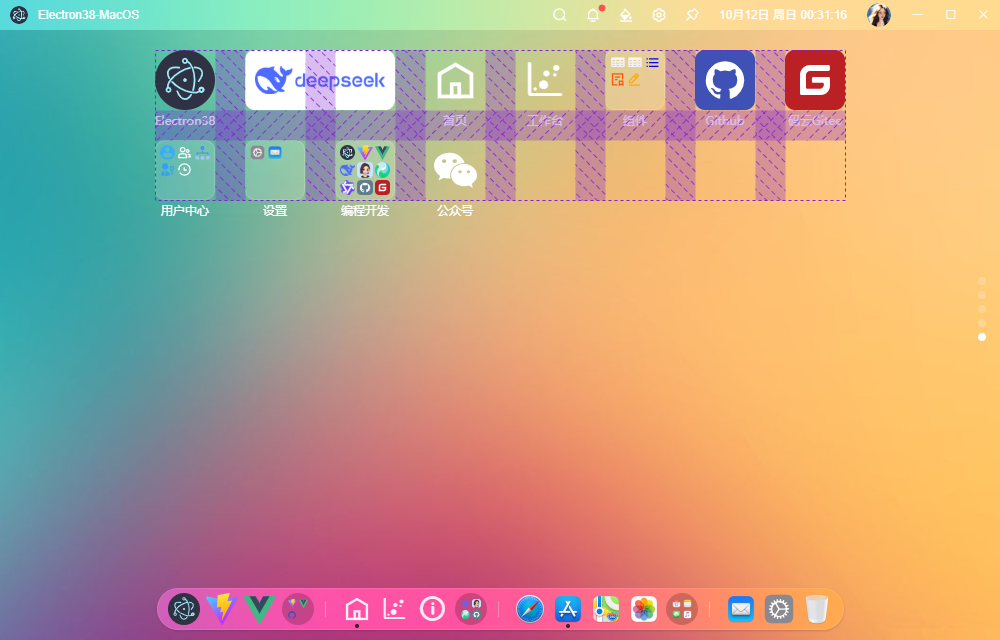Open the Github desktop icon
The width and height of the screenshot is (1000, 640).
[725, 80]
